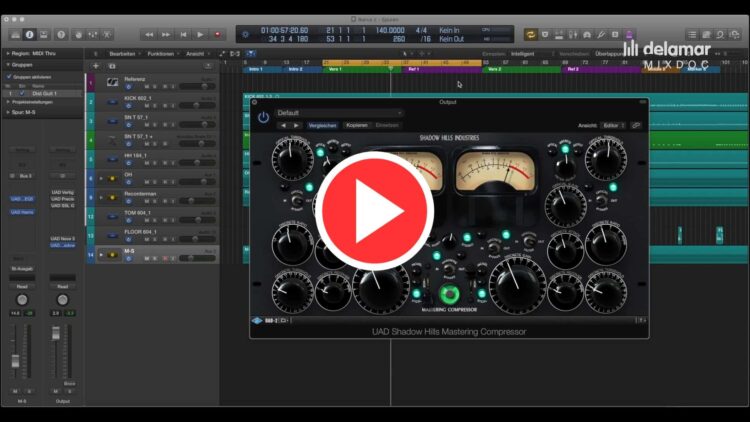Go to beginning with the transport button

click(183, 35)
